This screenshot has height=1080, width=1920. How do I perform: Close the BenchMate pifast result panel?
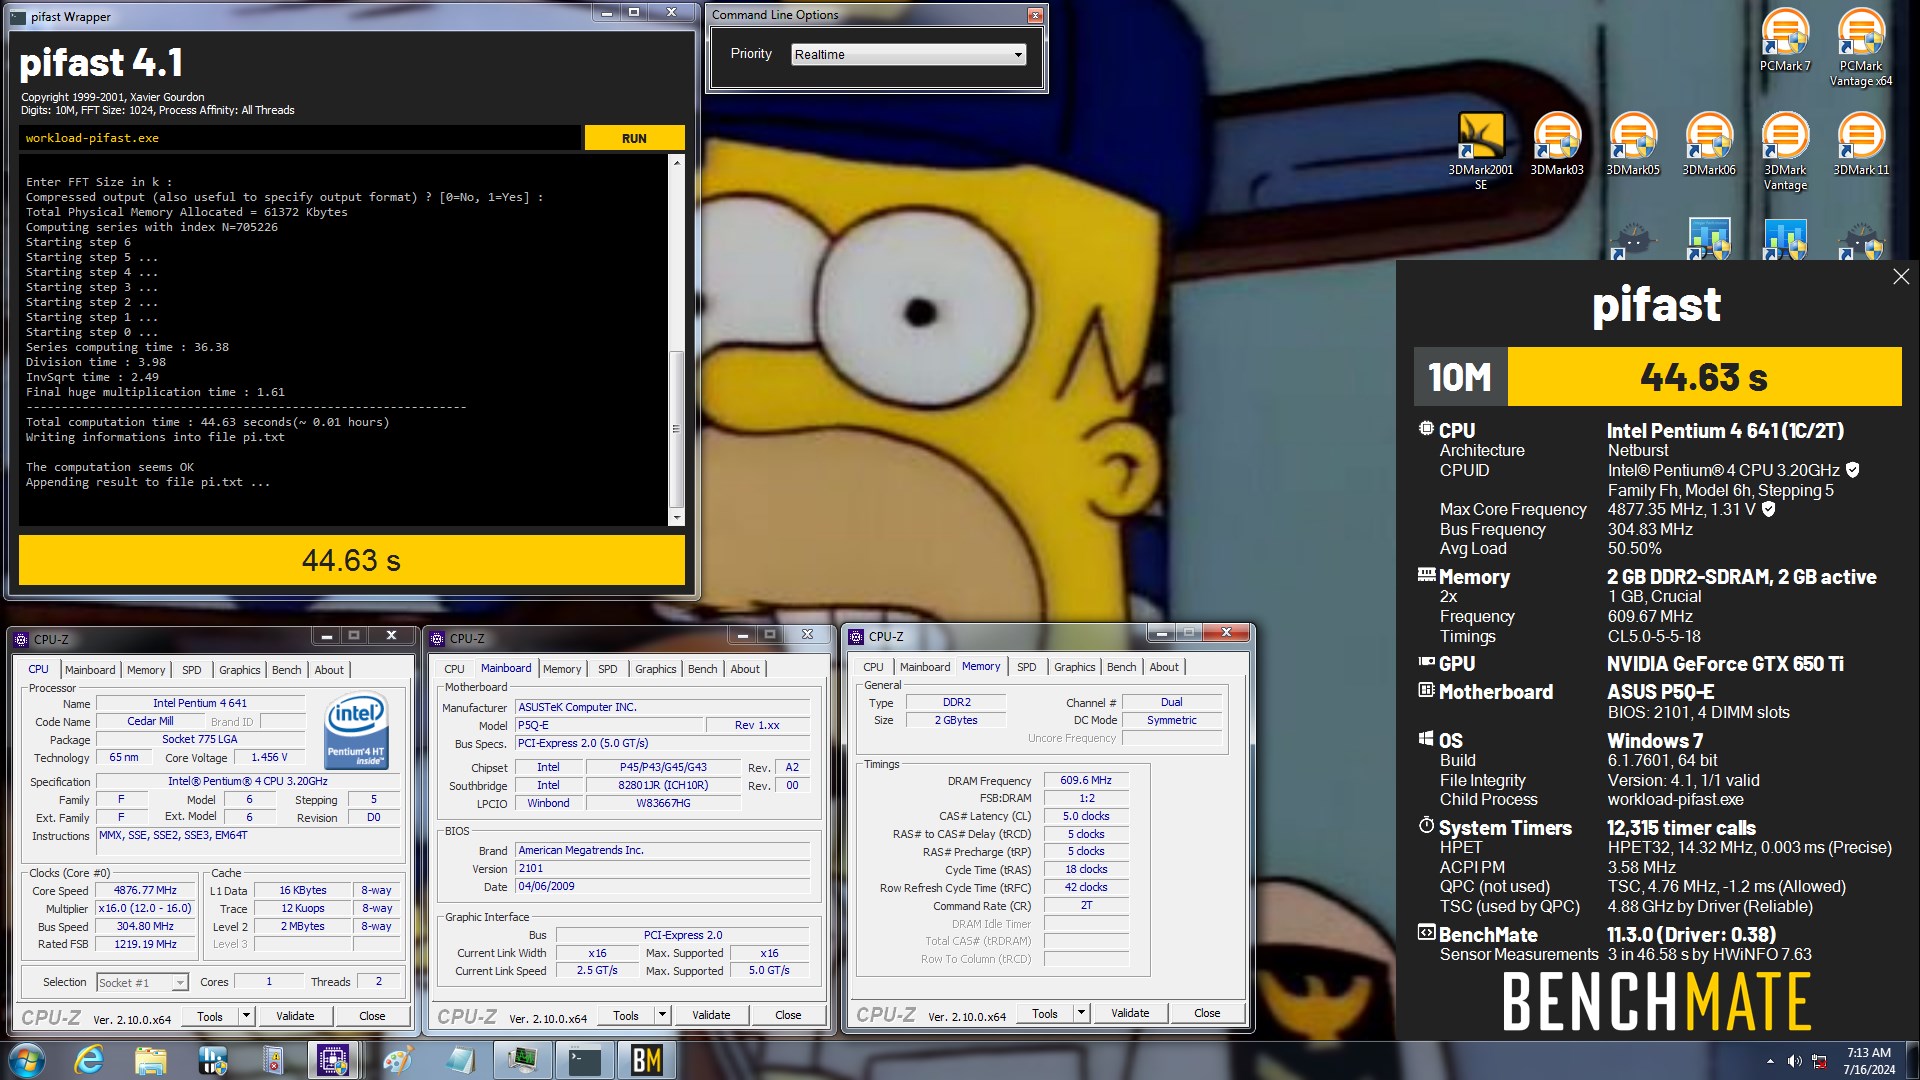click(x=1901, y=277)
